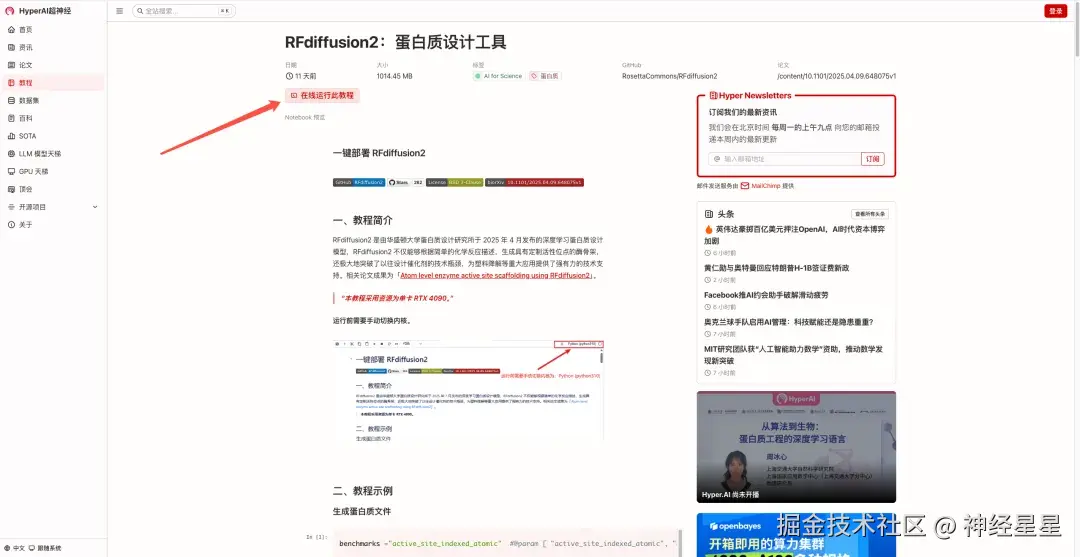
Task: Open the 数据集 datasets sidebar item
Action: pos(52,101)
